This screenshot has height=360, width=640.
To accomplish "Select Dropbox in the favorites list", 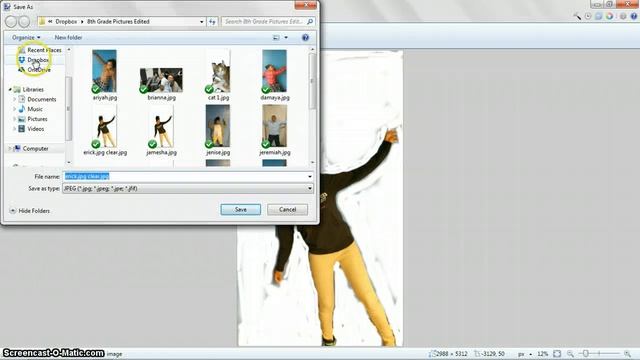I will [x=33, y=60].
